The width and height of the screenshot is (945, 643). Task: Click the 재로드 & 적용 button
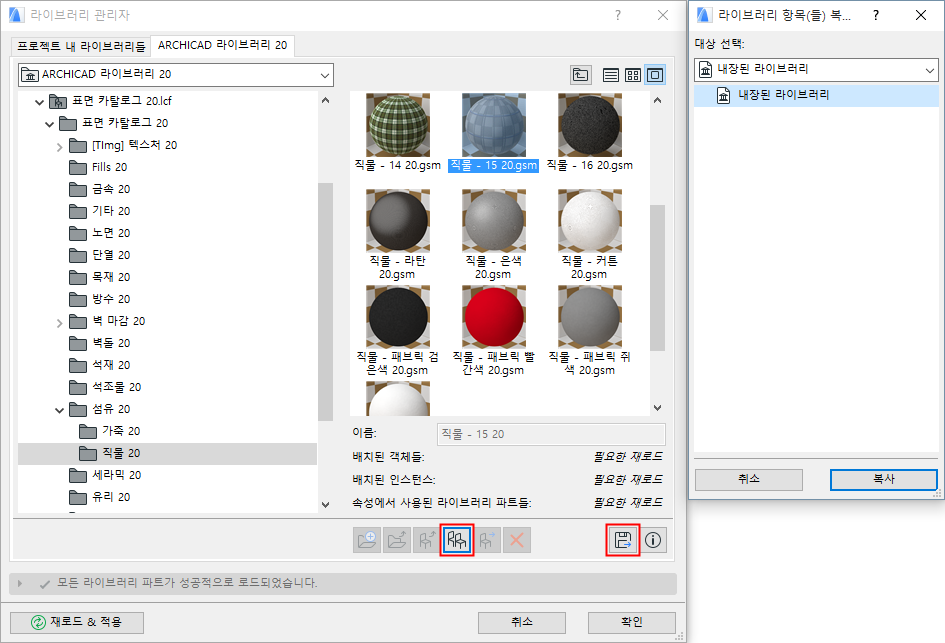76,621
